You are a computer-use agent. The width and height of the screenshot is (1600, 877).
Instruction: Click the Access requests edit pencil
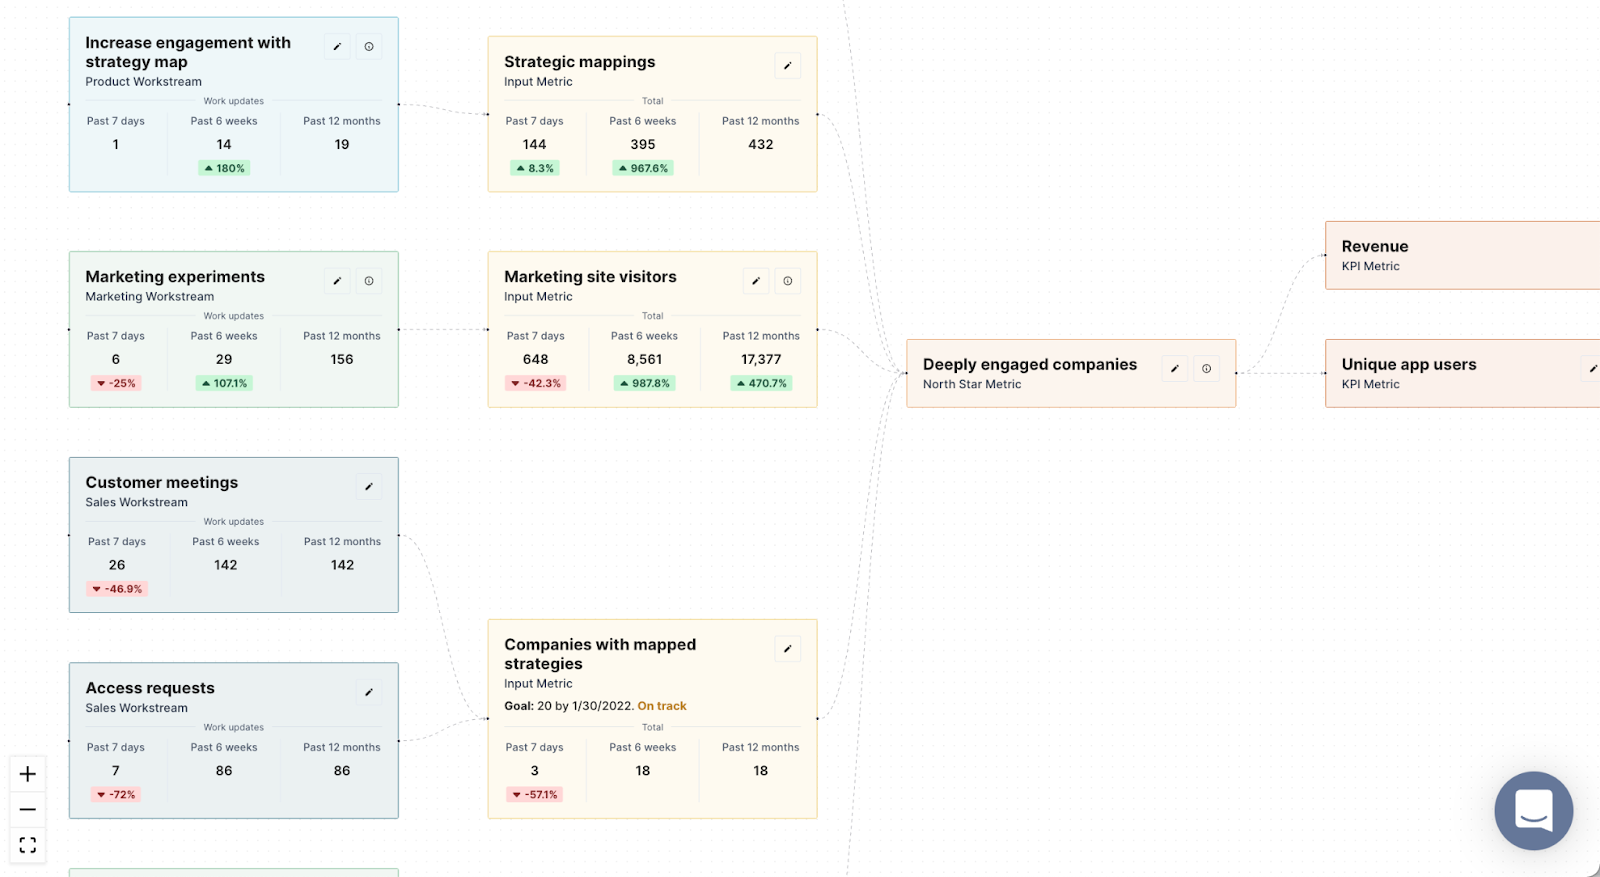[369, 692]
